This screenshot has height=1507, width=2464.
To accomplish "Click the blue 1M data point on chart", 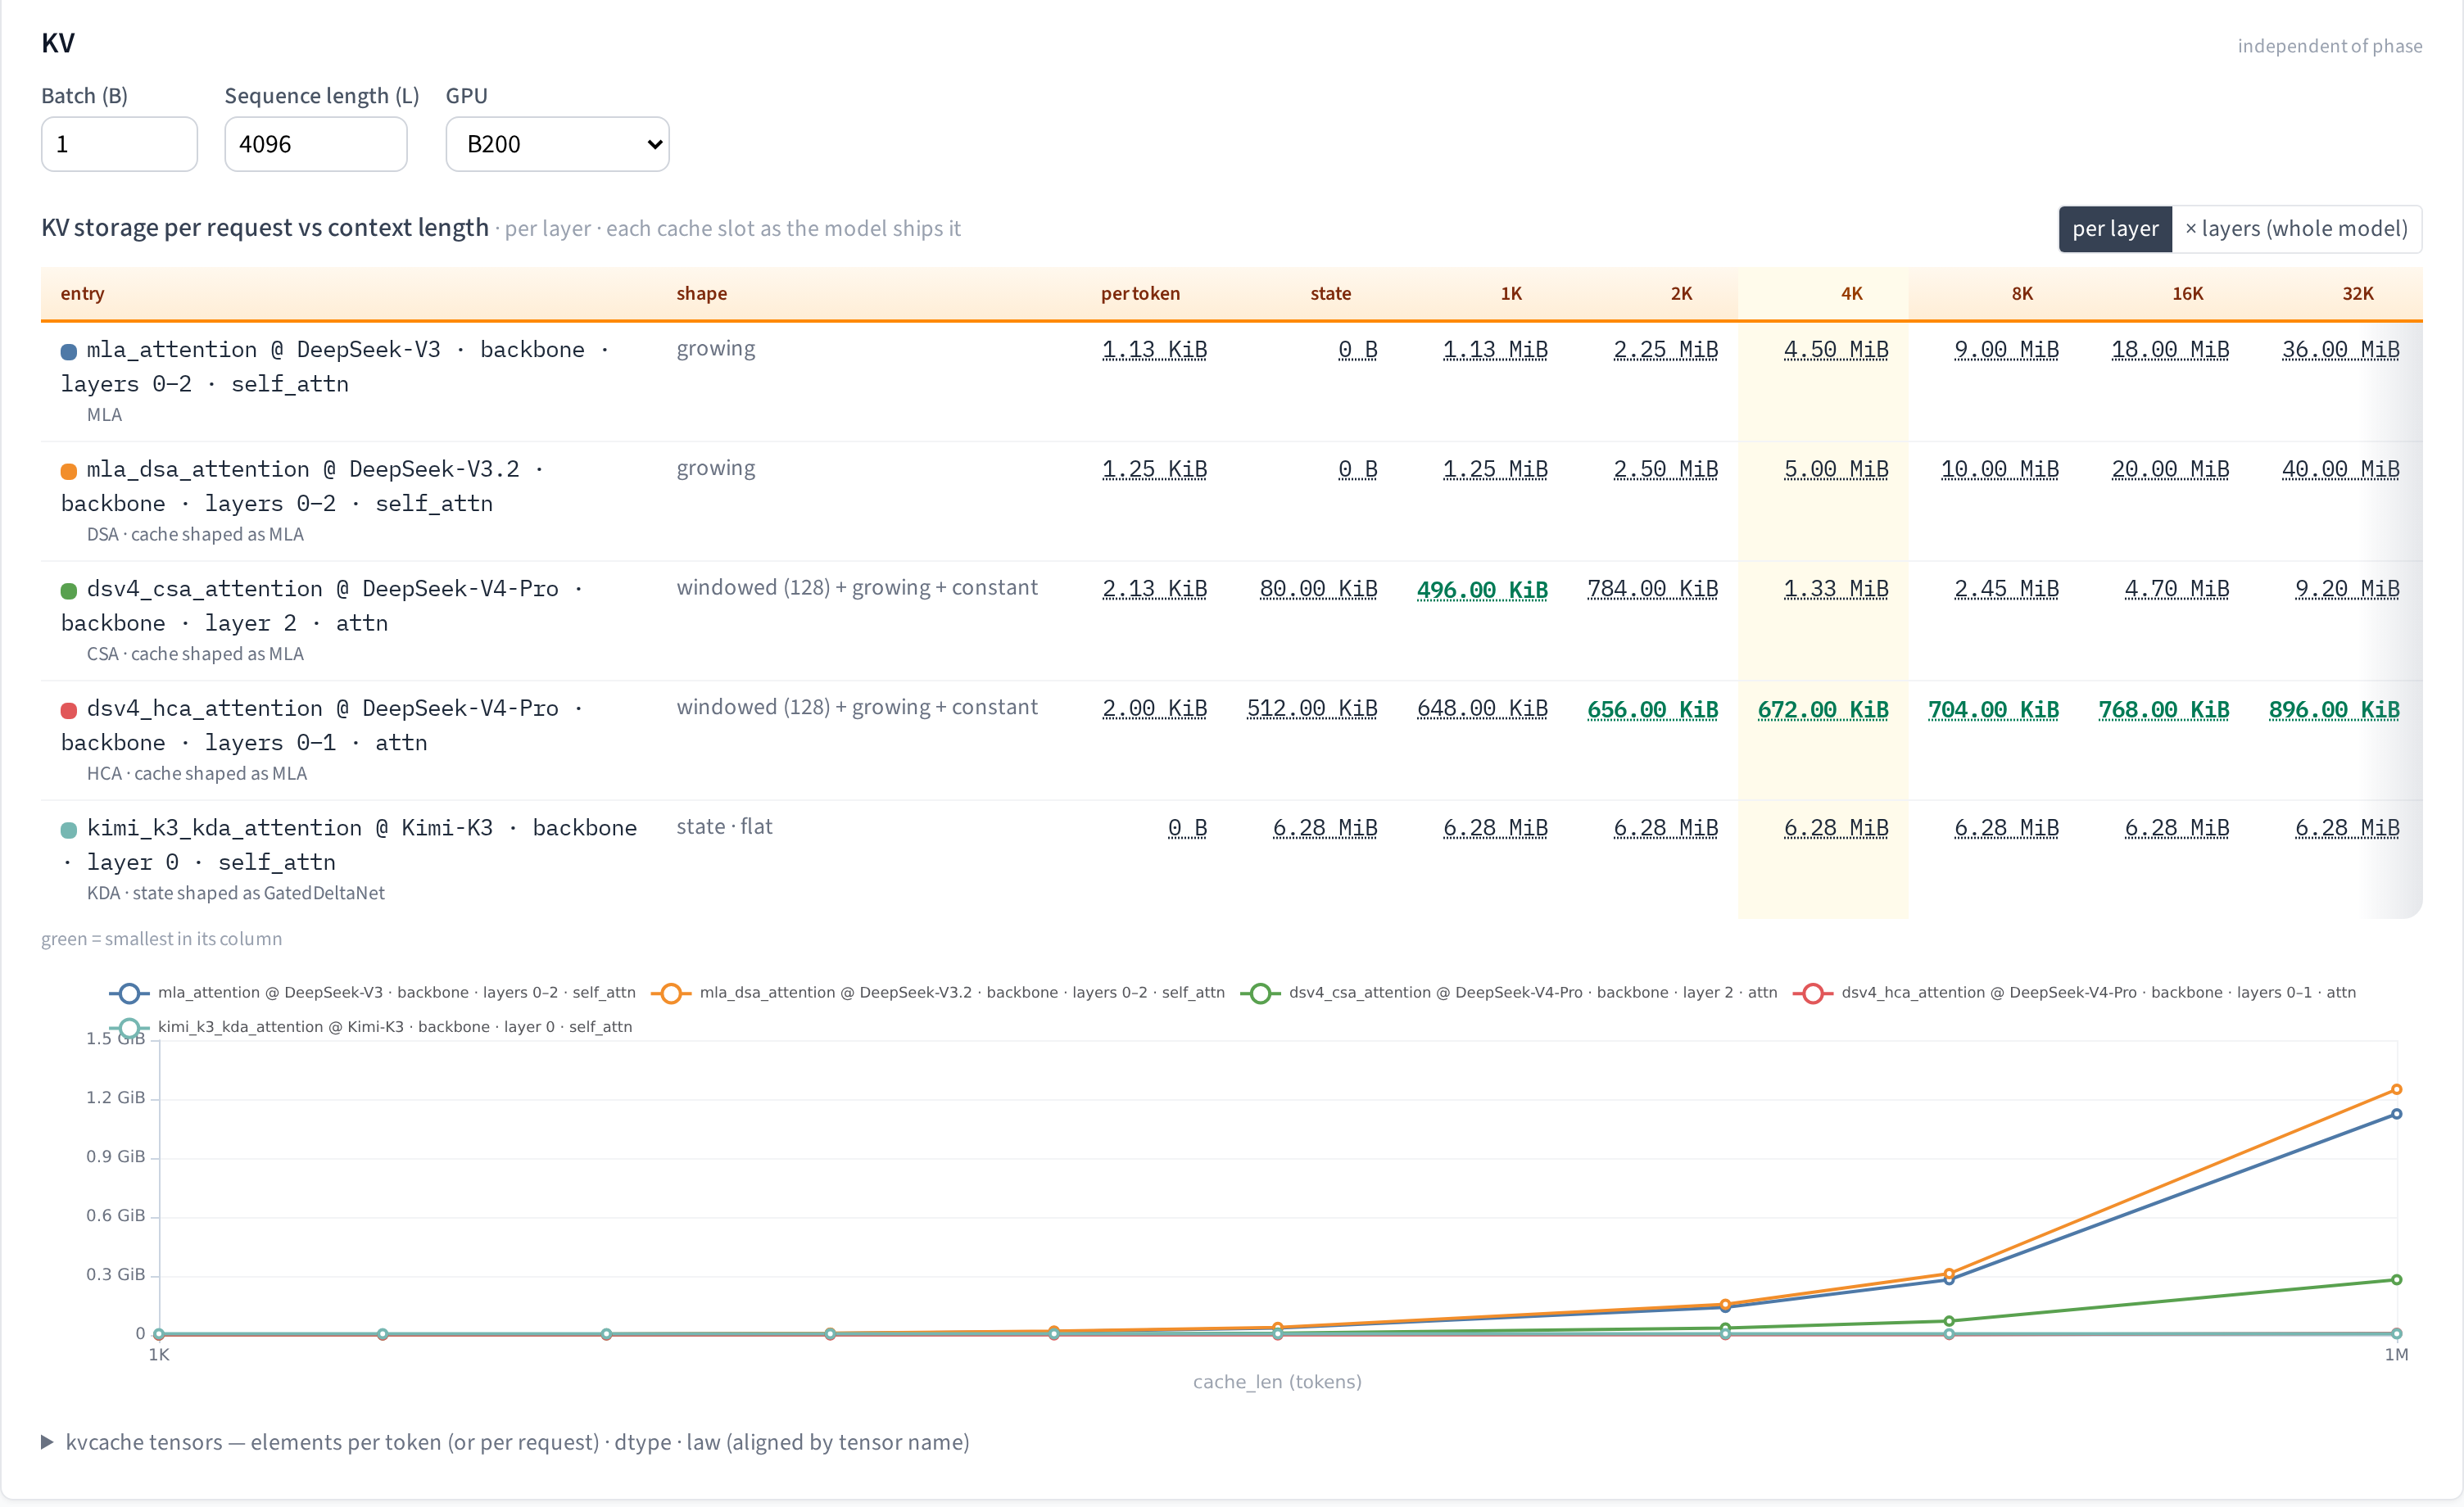I will tap(2396, 1114).
